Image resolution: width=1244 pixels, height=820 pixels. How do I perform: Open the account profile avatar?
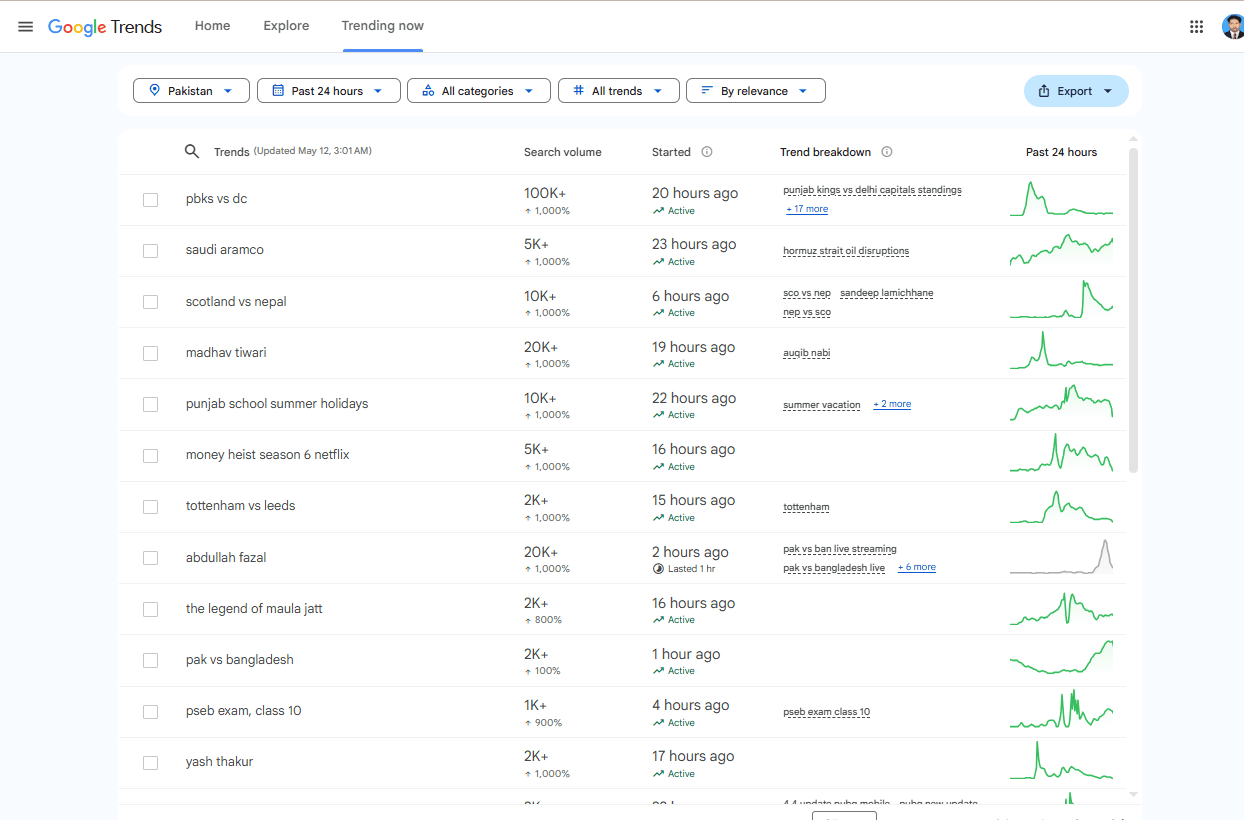(1232, 27)
